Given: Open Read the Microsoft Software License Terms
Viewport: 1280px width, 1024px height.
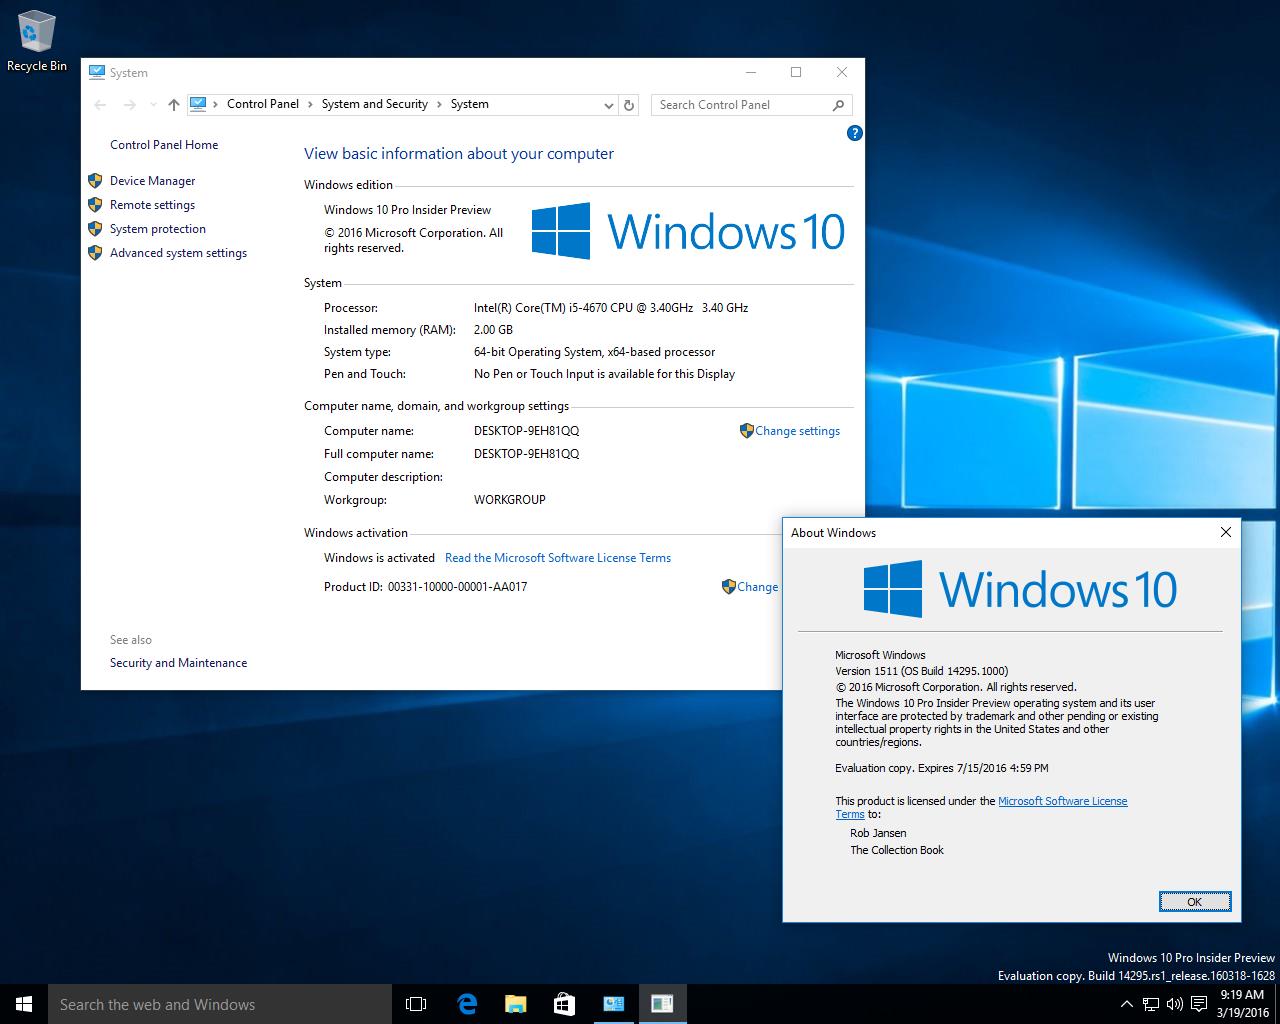Looking at the screenshot, I should pyautogui.click(x=557, y=558).
